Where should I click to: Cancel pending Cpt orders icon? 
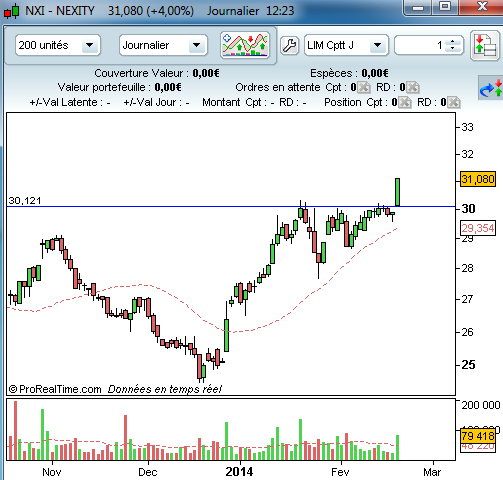point(364,88)
